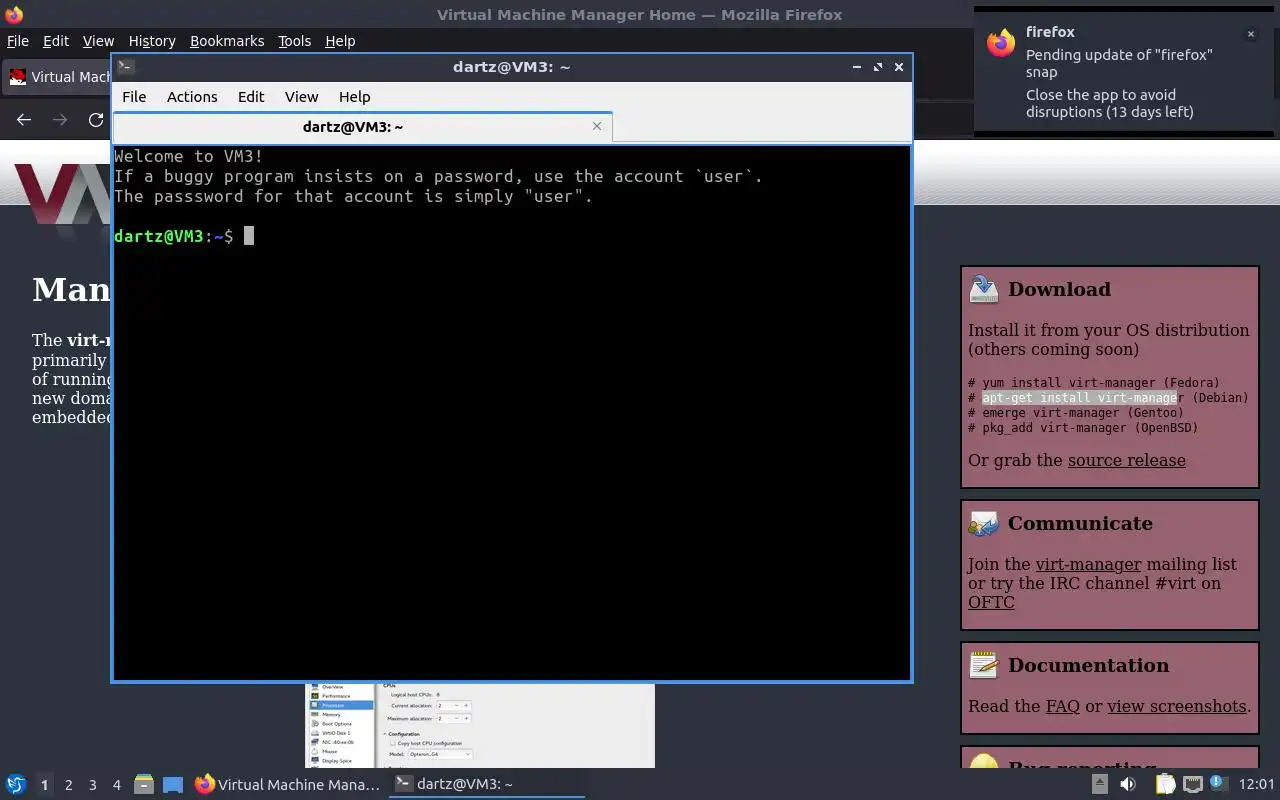The image size is (1280, 800).
Task: Open Firefox Help menu
Action: click(340, 41)
